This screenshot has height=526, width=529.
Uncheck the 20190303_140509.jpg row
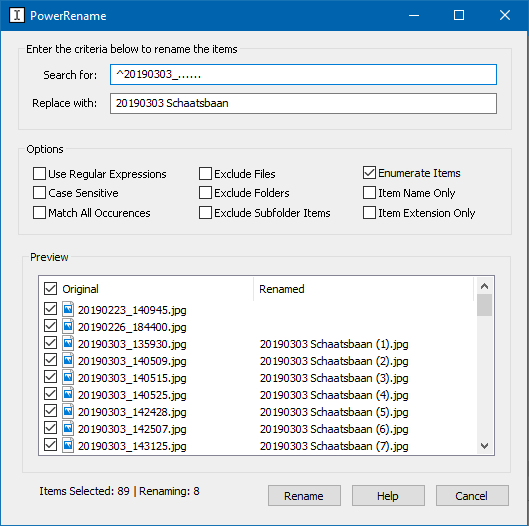pos(50,360)
